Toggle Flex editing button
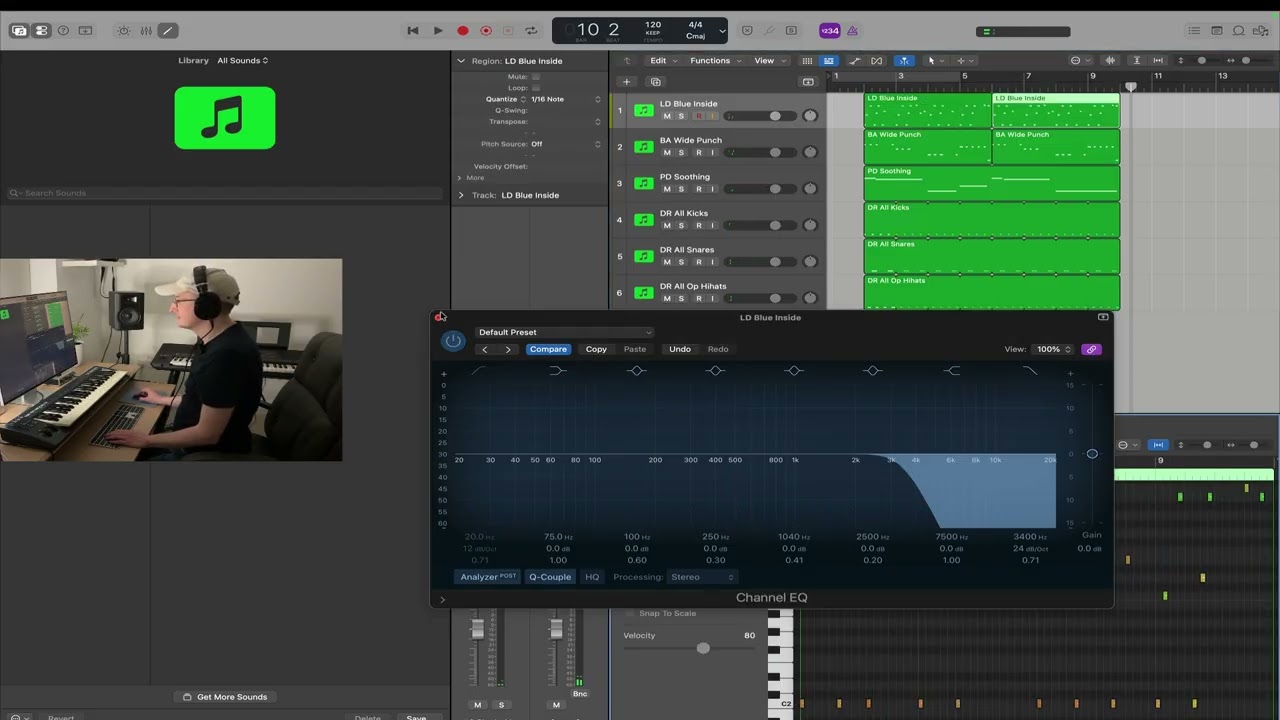Image resolution: width=1280 pixels, height=720 pixels. point(877,61)
